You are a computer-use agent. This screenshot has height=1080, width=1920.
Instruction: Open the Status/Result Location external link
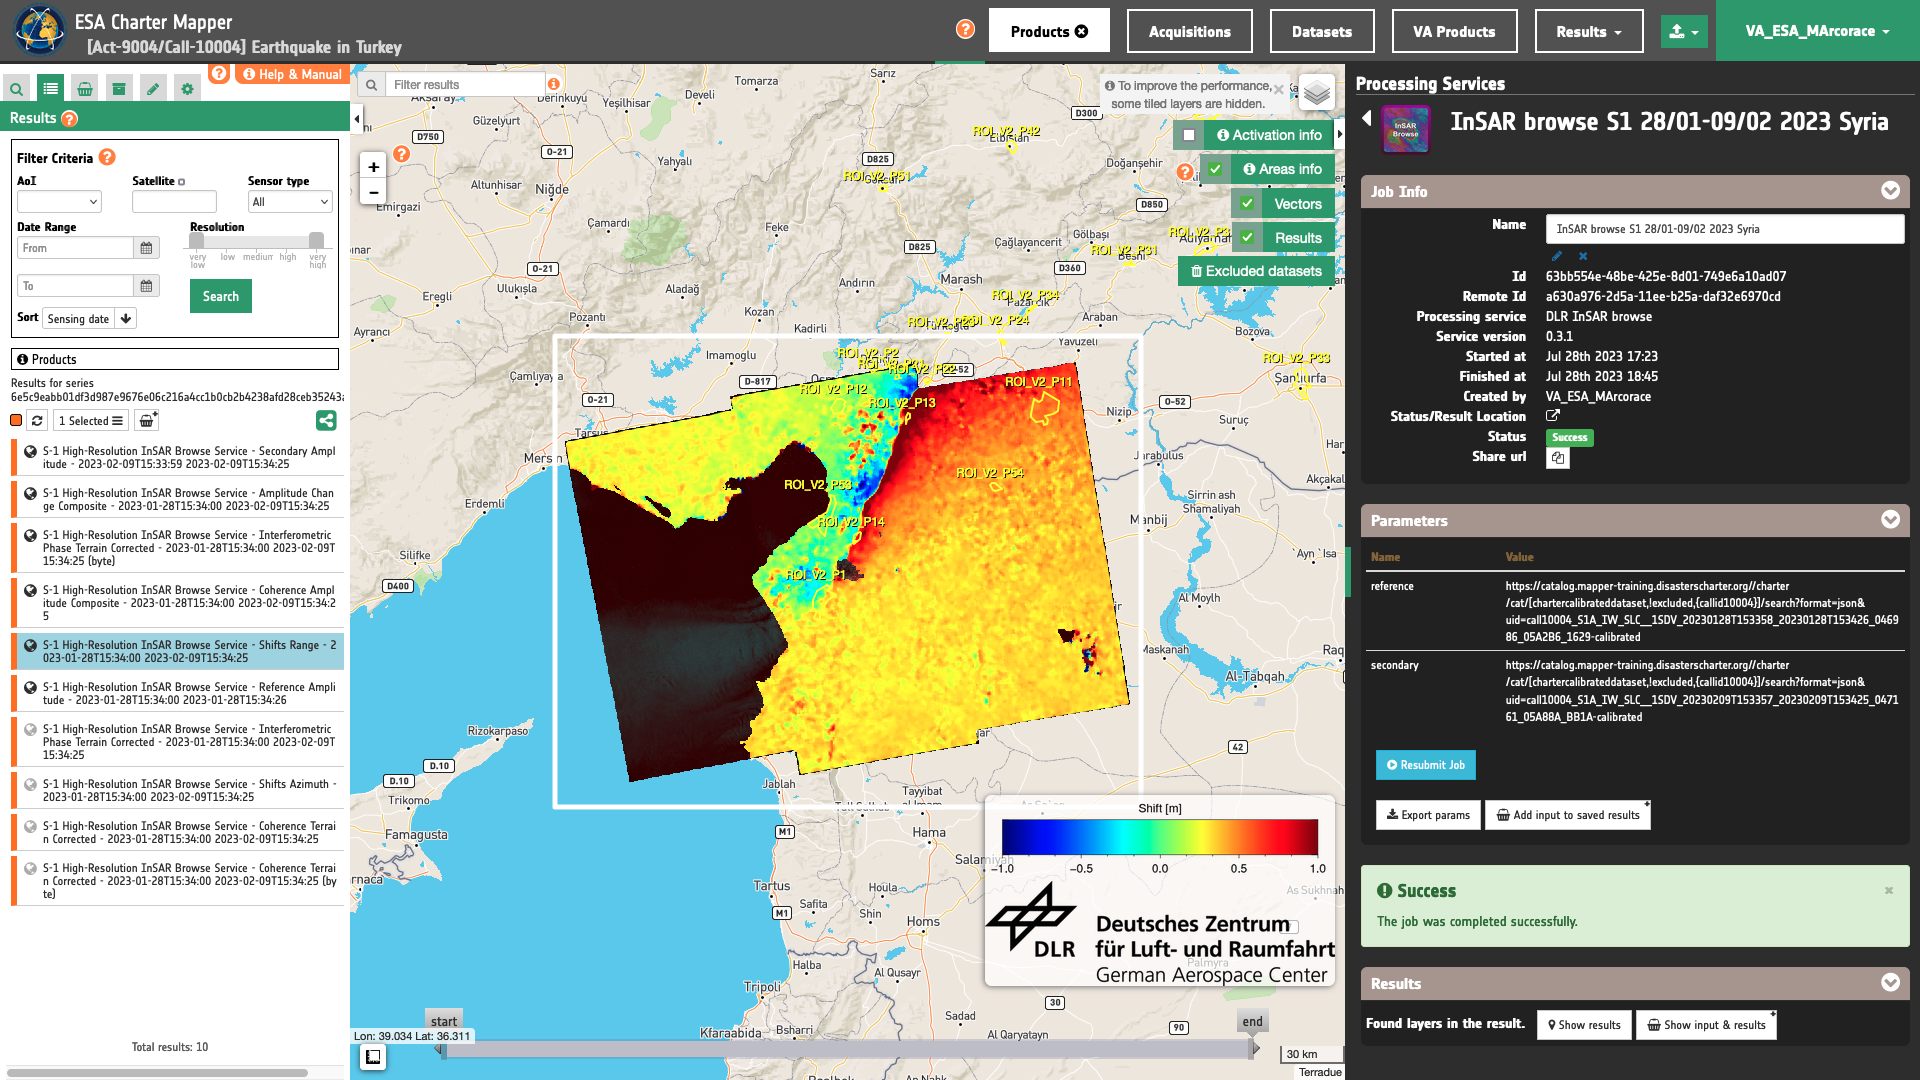tap(1553, 416)
